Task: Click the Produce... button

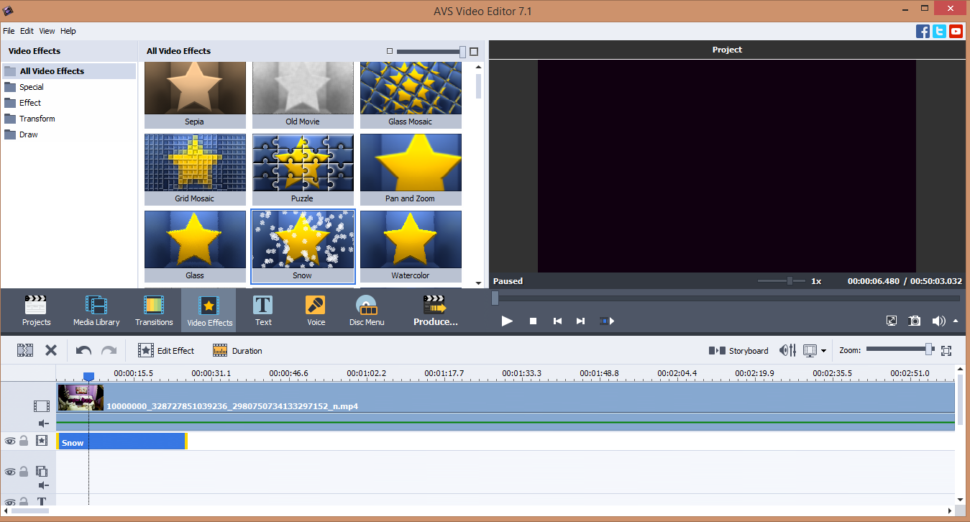Action: [435, 311]
